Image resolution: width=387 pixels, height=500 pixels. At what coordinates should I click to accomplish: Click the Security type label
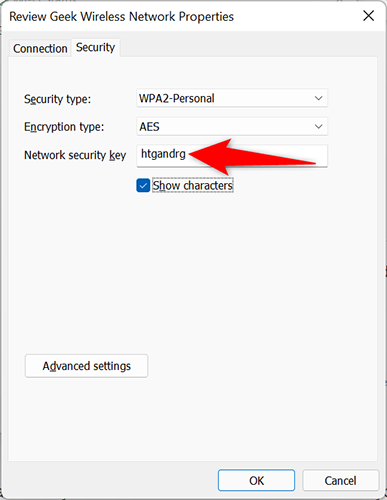[x=57, y=99]
